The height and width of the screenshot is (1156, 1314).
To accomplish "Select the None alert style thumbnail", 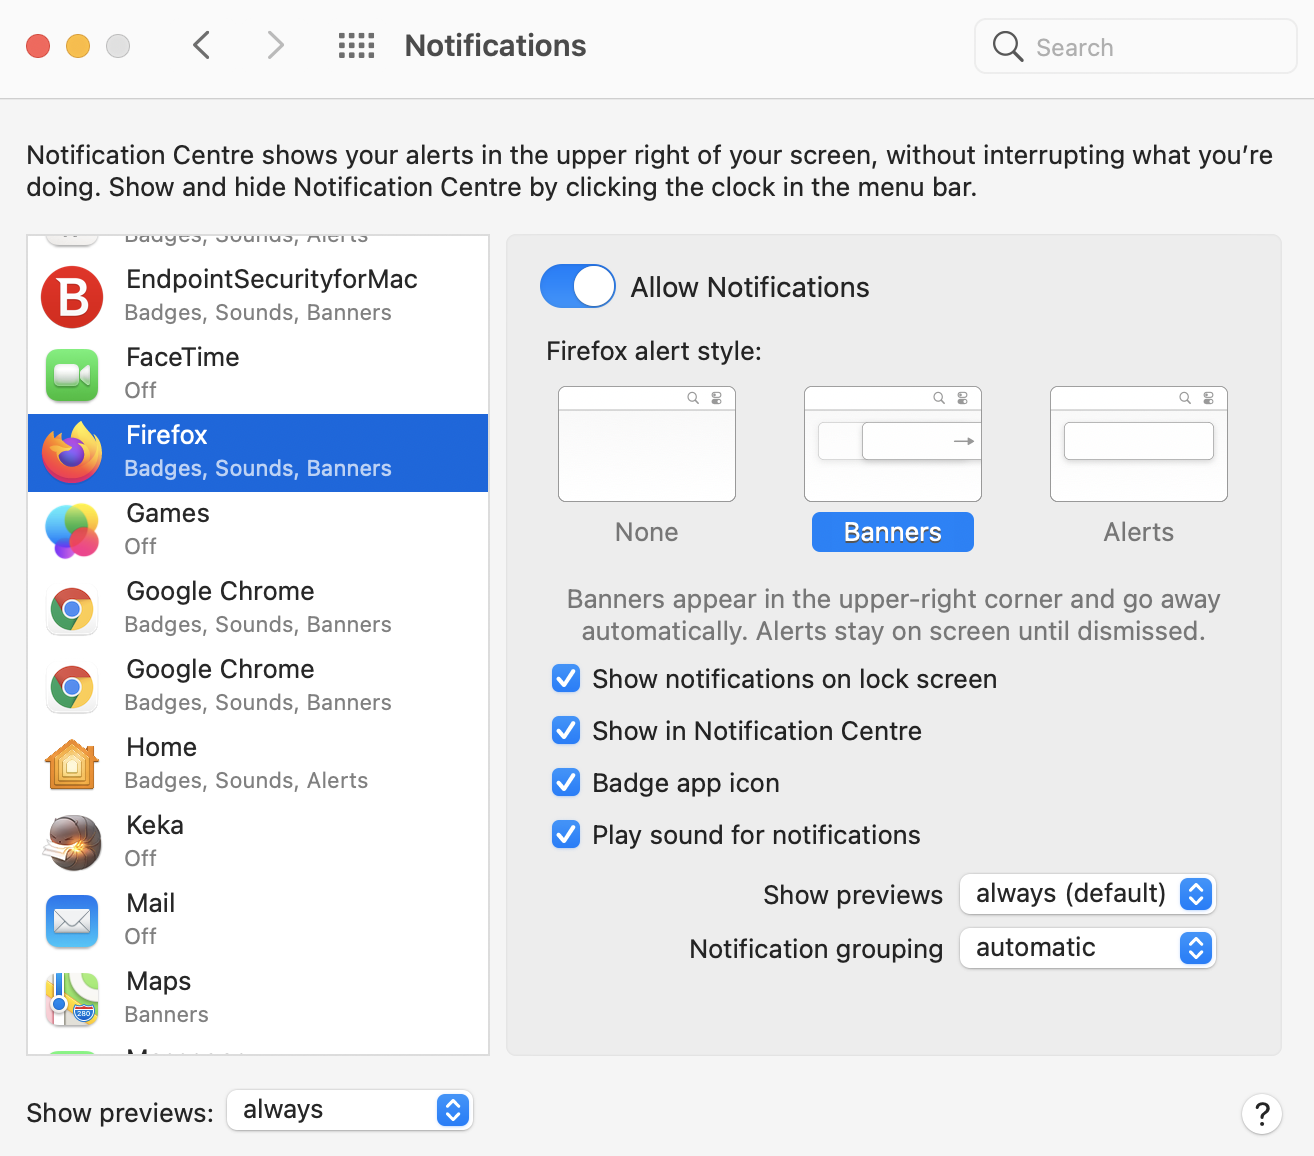I will 647,444.
